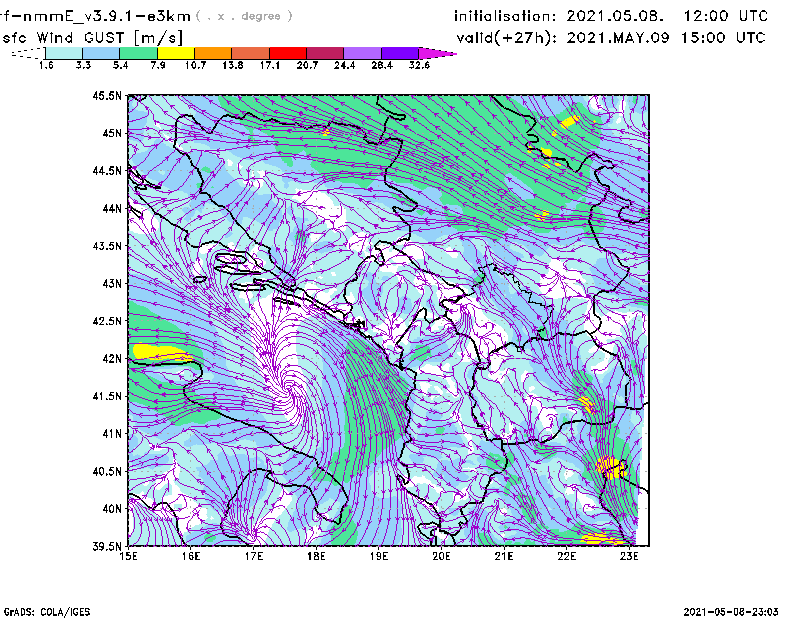Click the 41N latitude label
Image resolution: width=800 pixels, height=618 pixels.
112,434
